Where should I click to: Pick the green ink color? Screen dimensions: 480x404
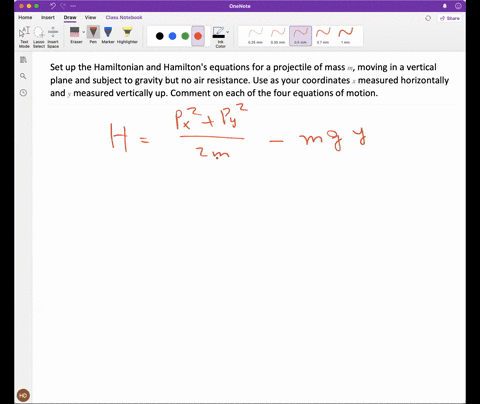click(x=185, y=36)
